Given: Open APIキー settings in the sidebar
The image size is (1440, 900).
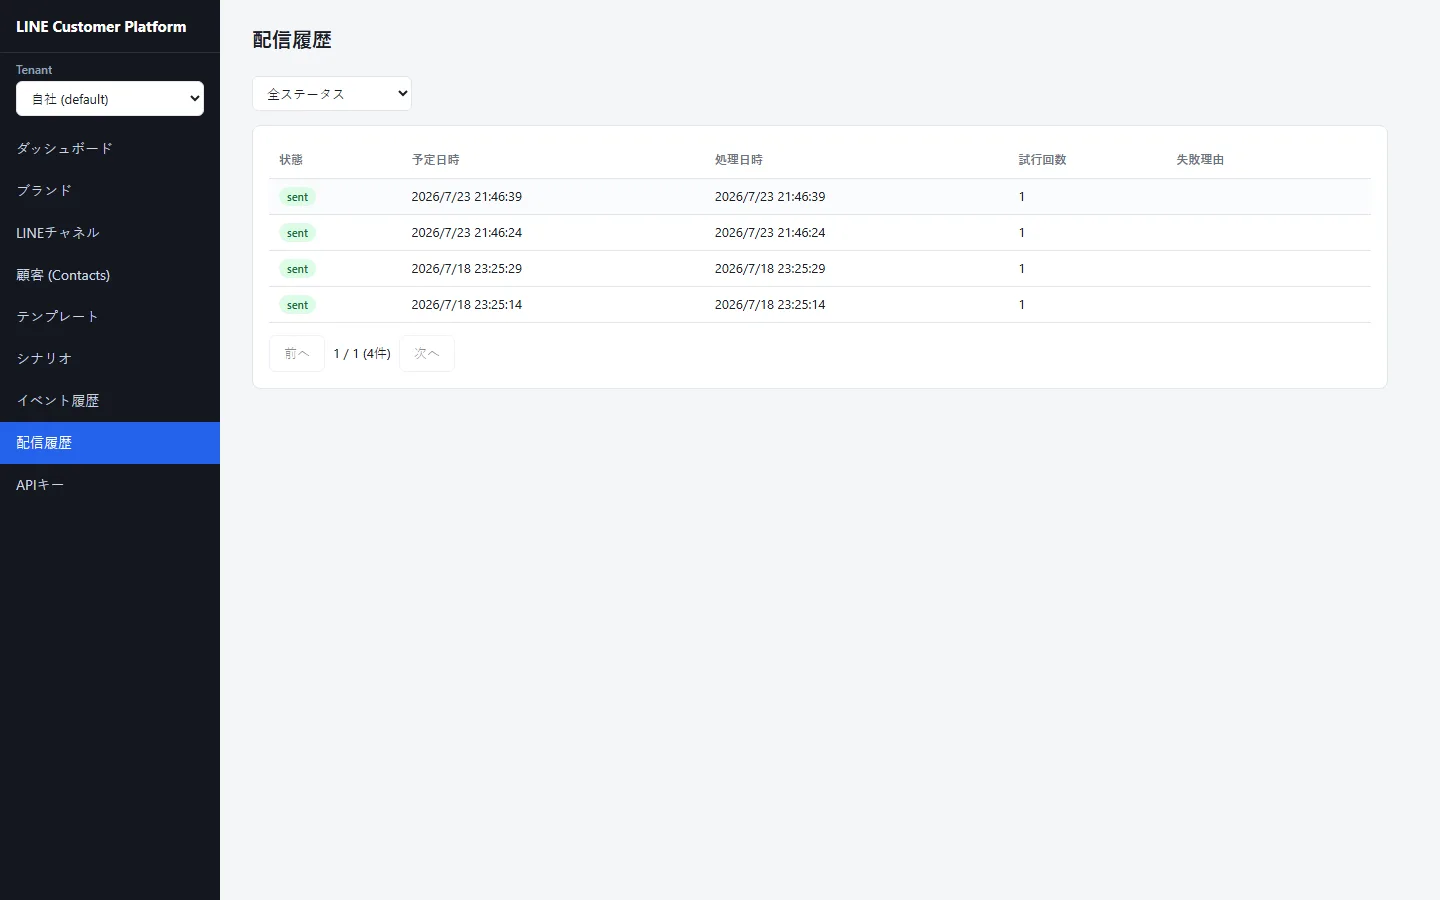Looking at the screenshot, I should pos(110,485).
